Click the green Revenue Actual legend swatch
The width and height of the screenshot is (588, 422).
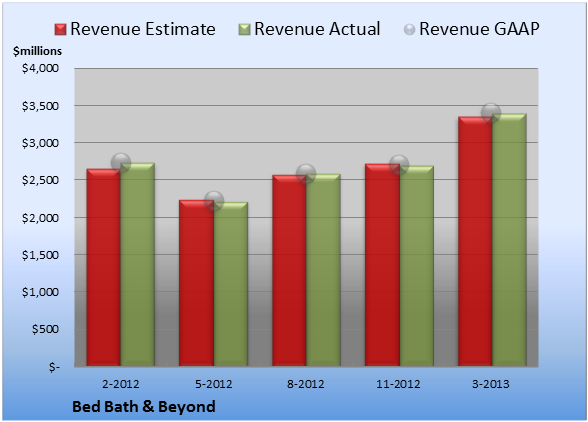(244, 30)
